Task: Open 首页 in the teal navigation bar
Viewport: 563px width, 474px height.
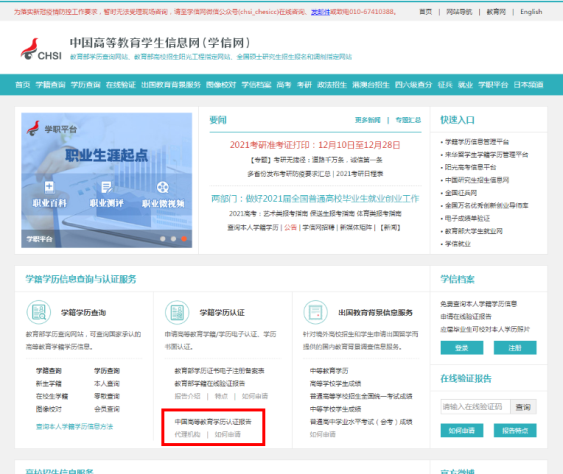Action: pyautogui.click(x=23, y=85)
